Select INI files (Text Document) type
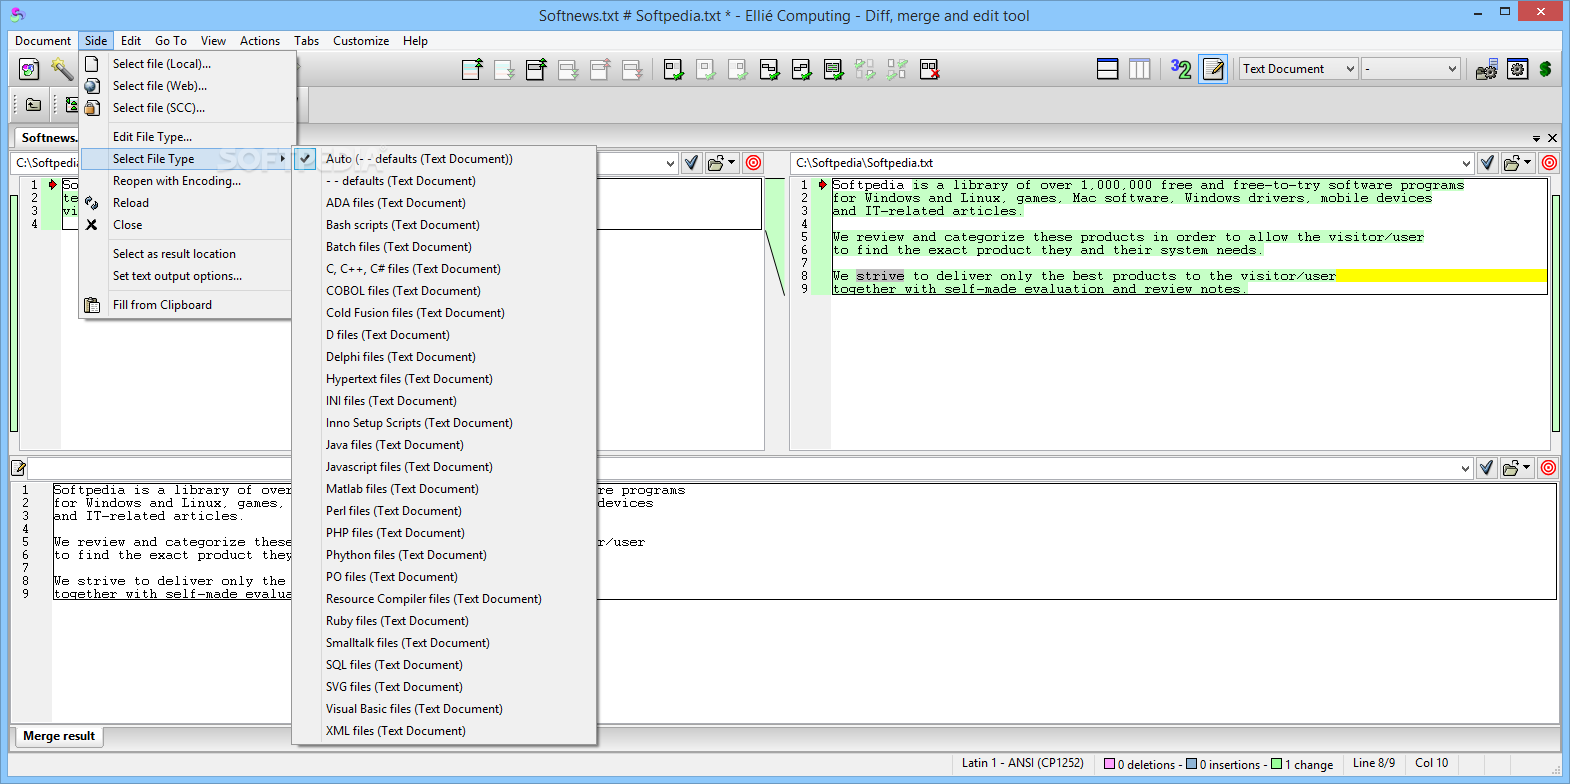 click(444, 401)
